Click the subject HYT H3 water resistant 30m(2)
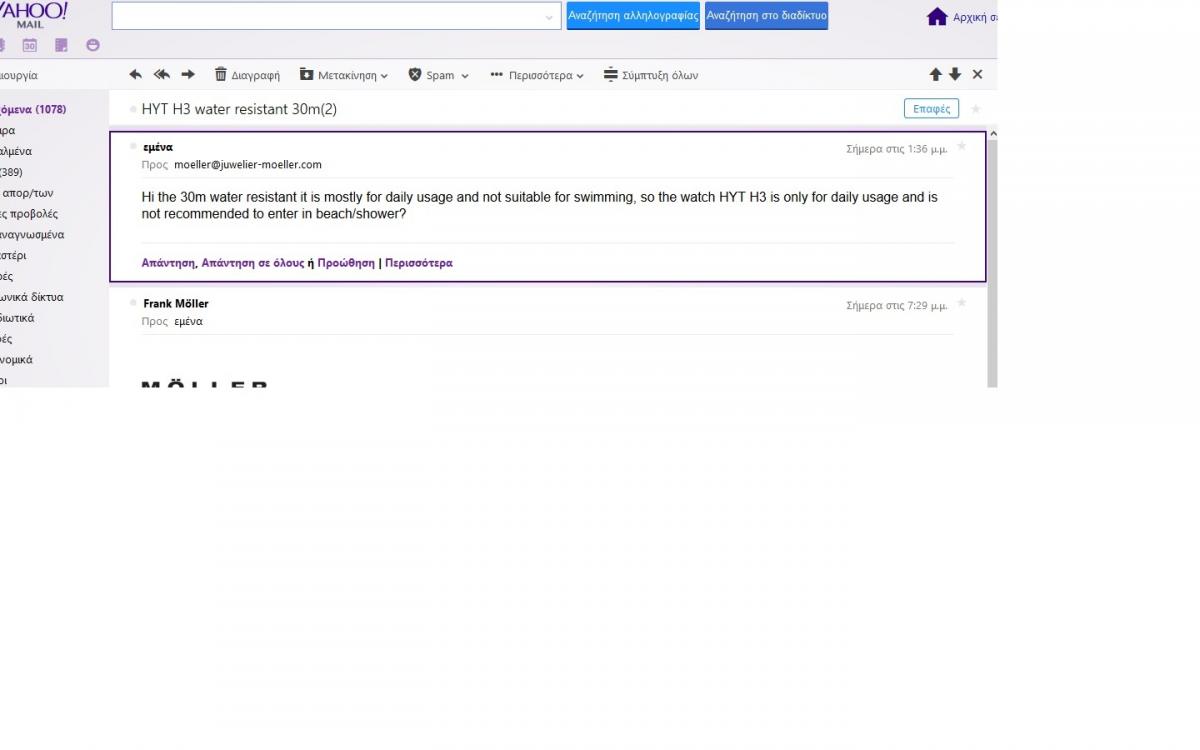 click(239, 109)
